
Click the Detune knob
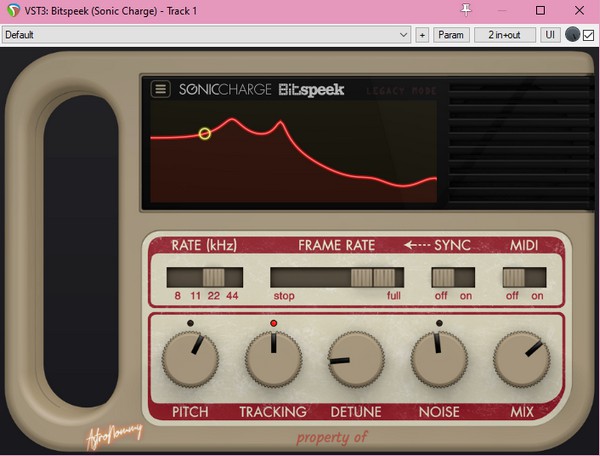click(x=356, y=359)
